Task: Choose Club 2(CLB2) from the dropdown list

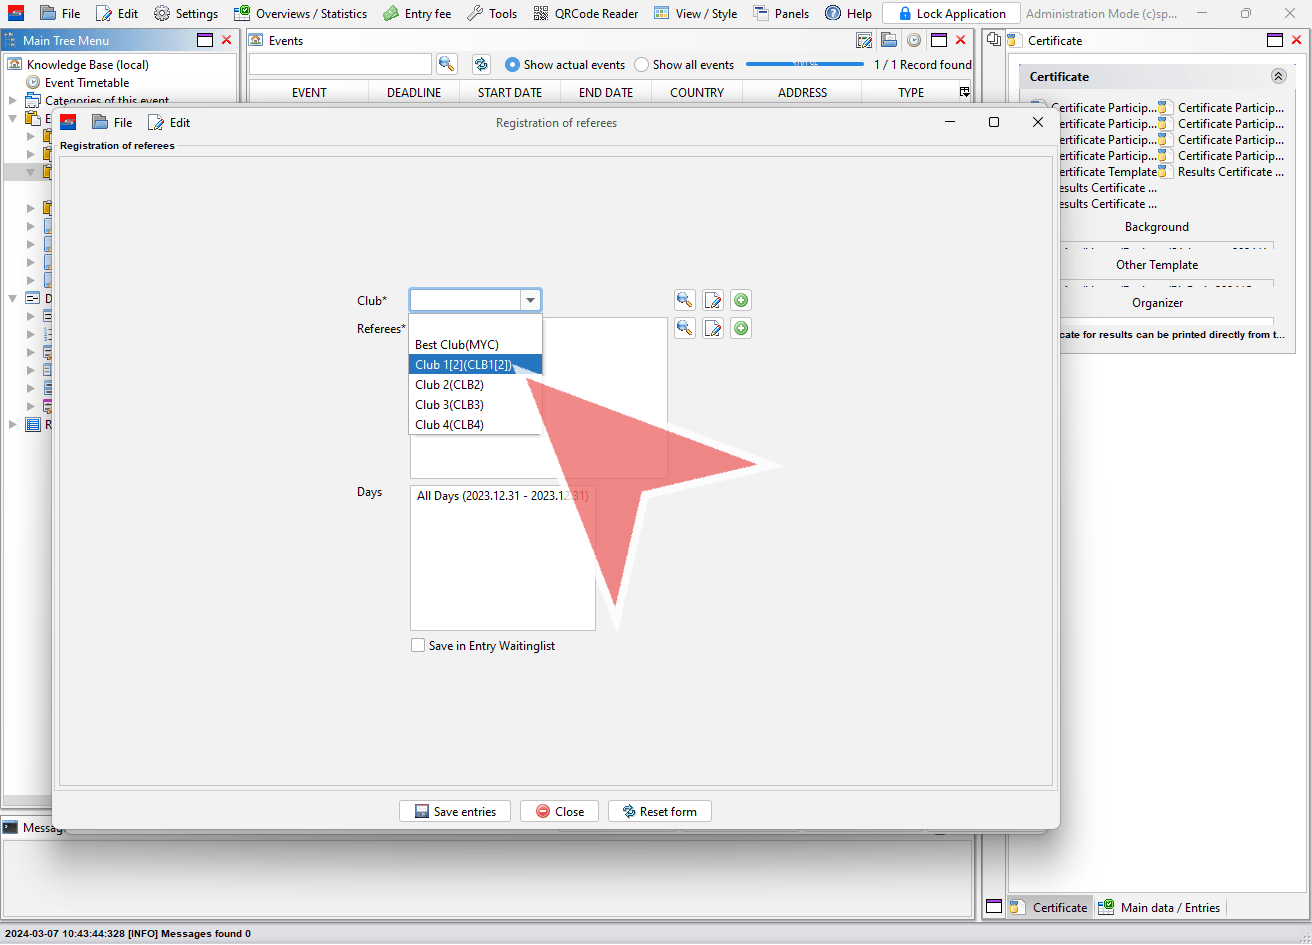Action: click(450, 385)
